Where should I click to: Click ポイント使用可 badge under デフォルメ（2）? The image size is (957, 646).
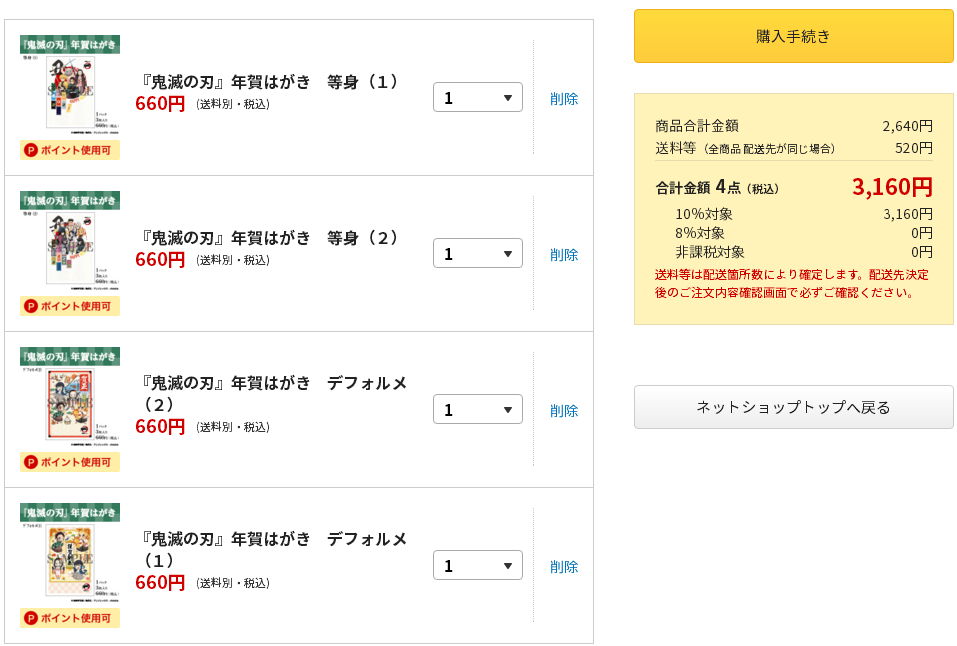pos(70,462)
